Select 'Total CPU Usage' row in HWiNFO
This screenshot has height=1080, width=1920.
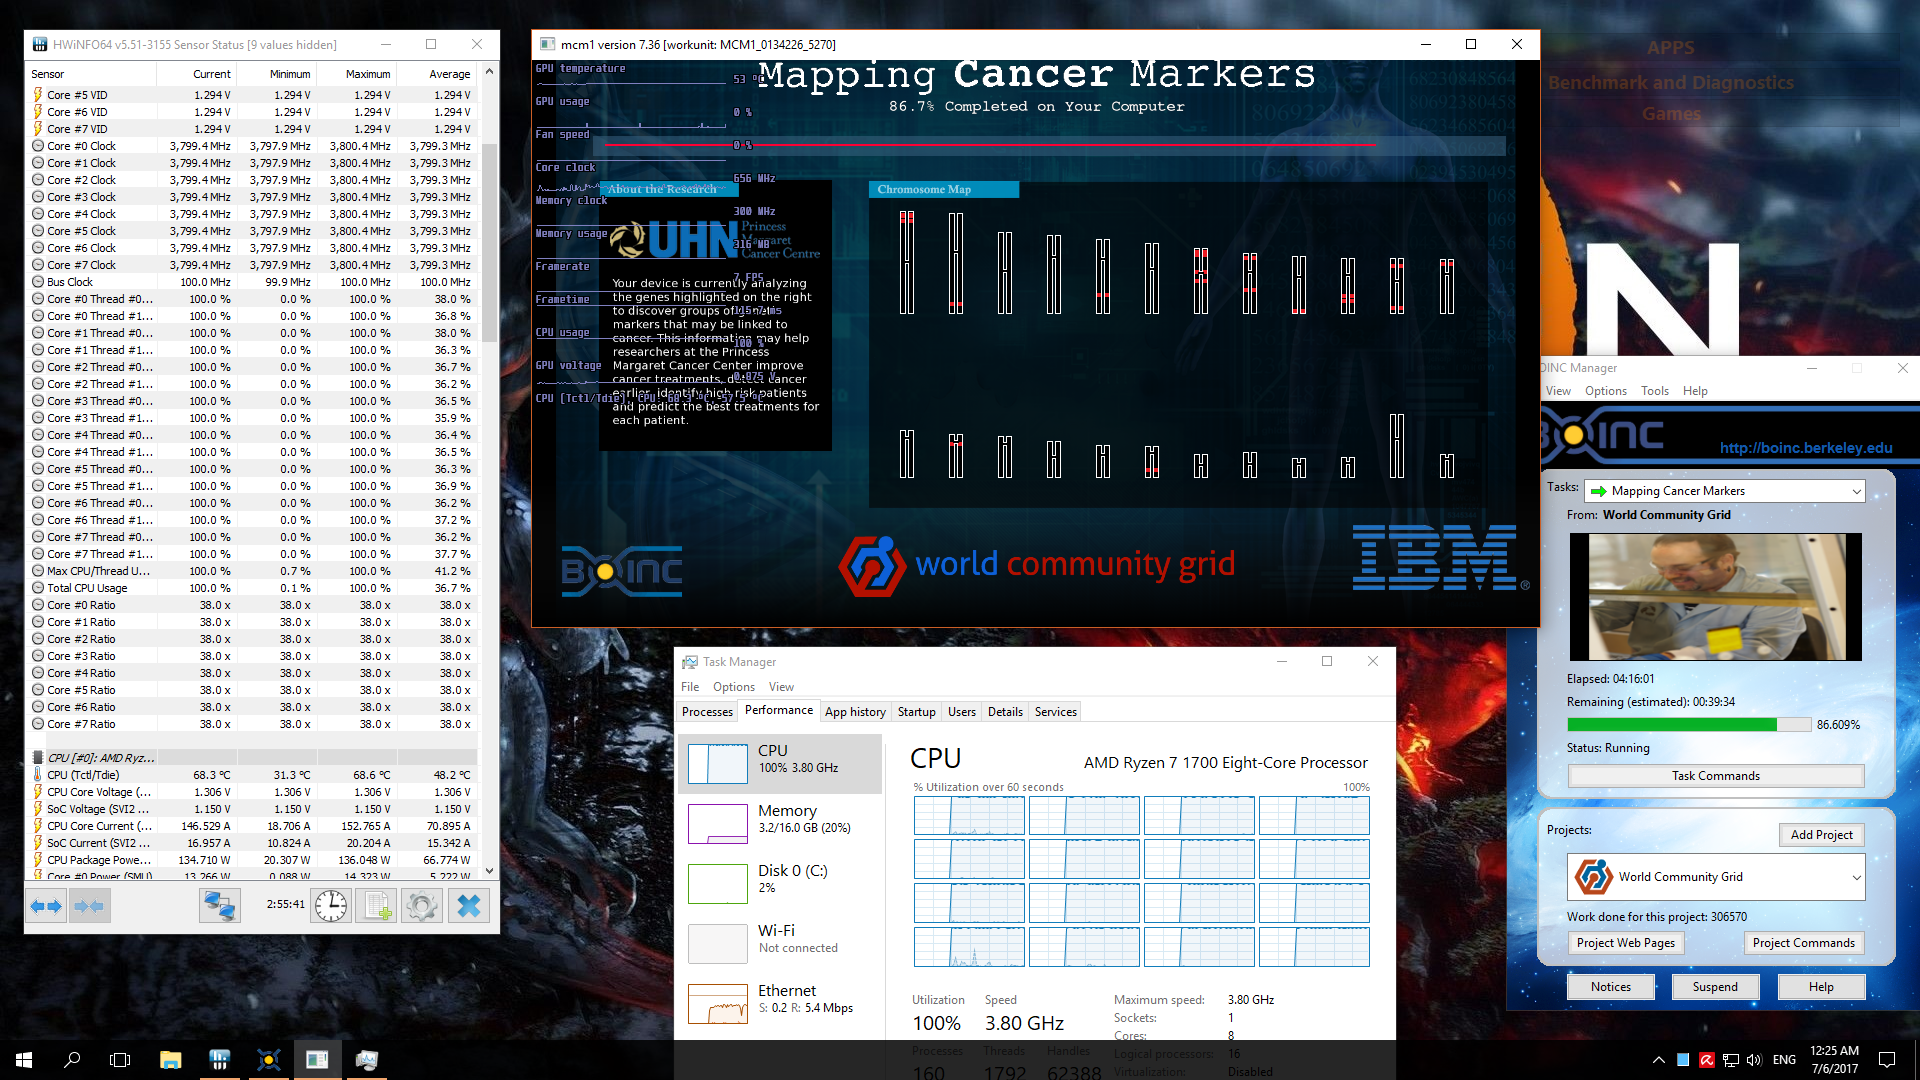point(253,588)
